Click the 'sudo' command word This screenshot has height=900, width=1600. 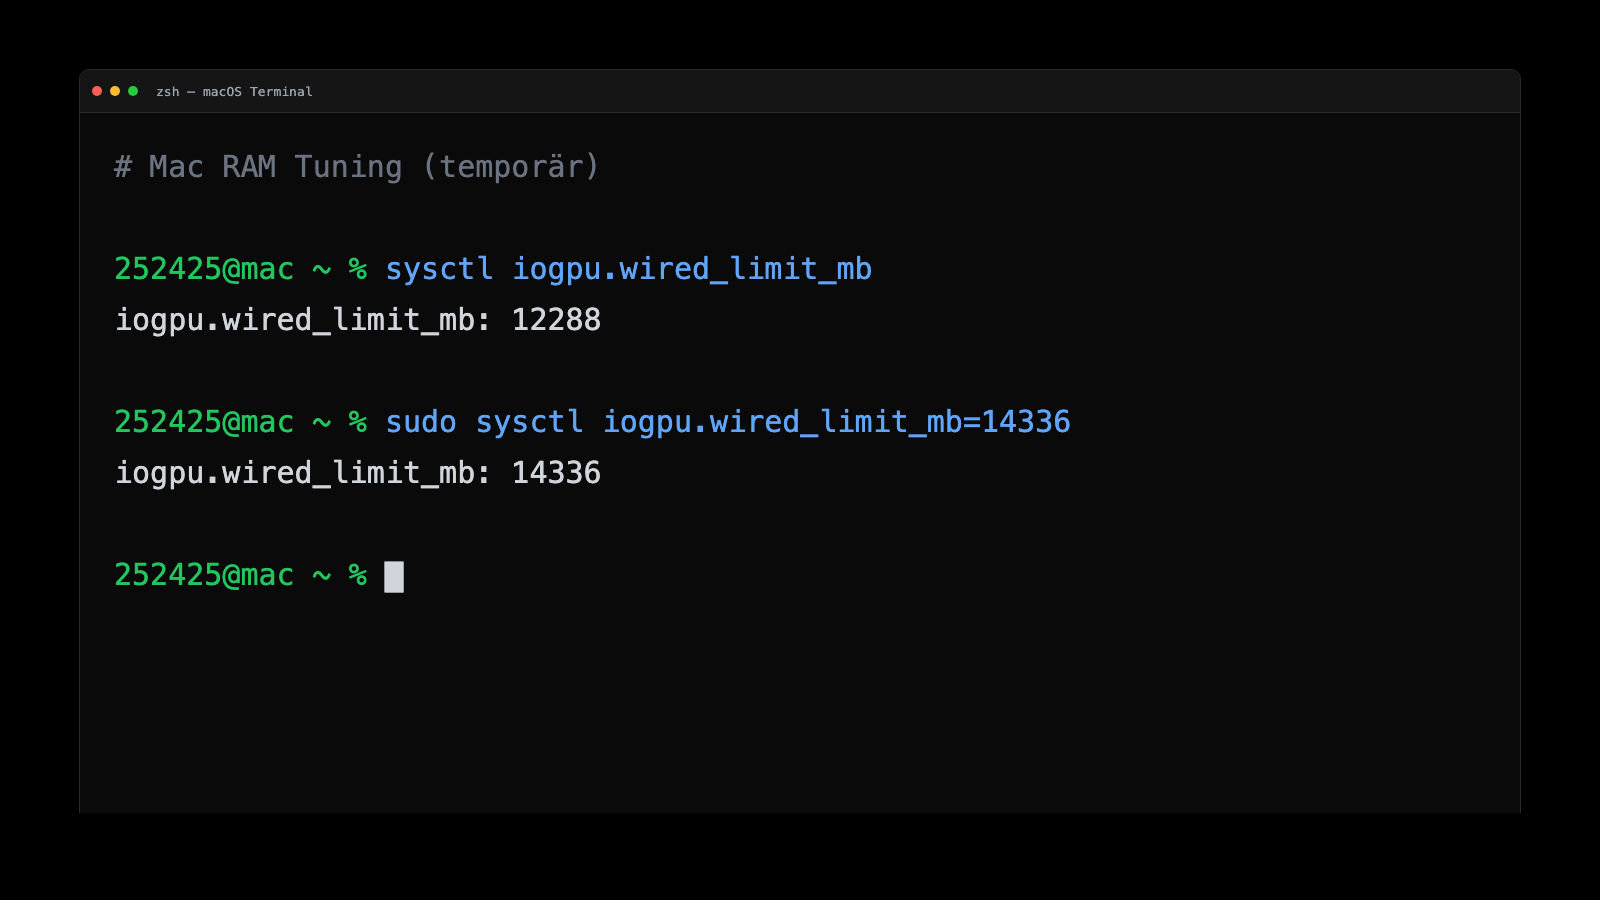point(421,423)
